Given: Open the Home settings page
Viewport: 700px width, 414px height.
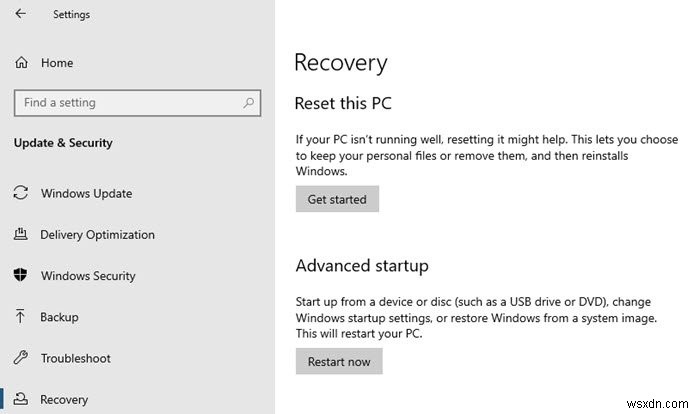Looking at the screenshot, I should click(x=57, y=63).
